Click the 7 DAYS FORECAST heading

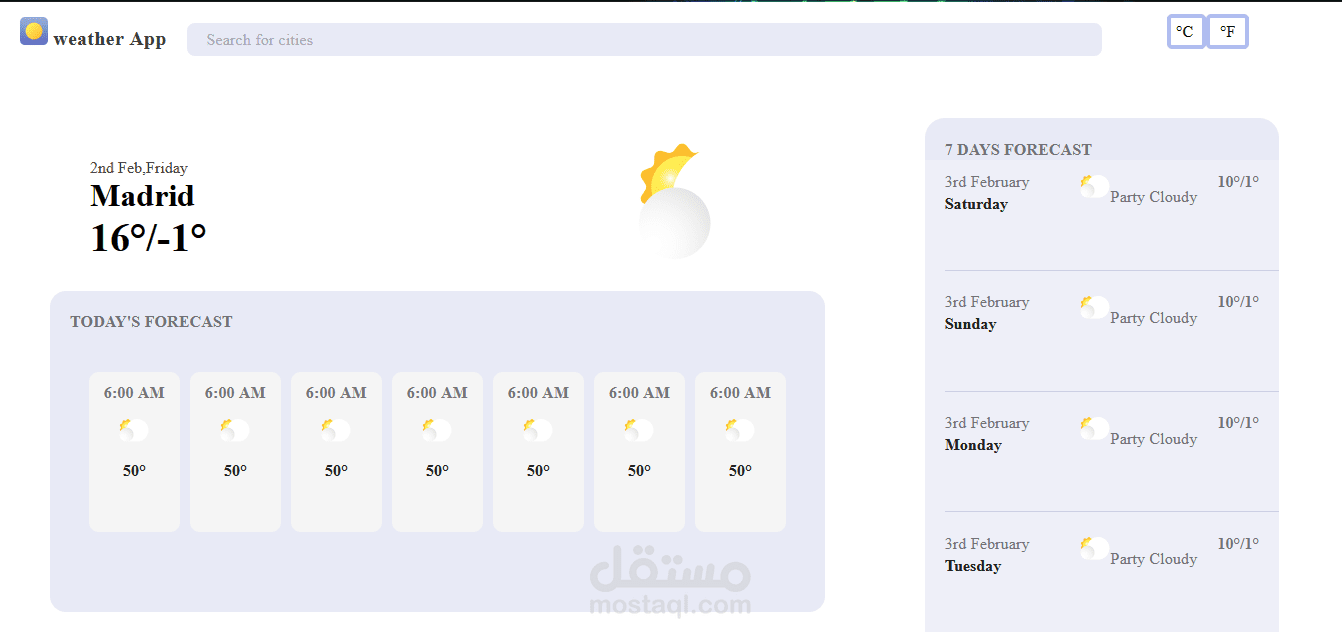click(x=1017, y=149)
